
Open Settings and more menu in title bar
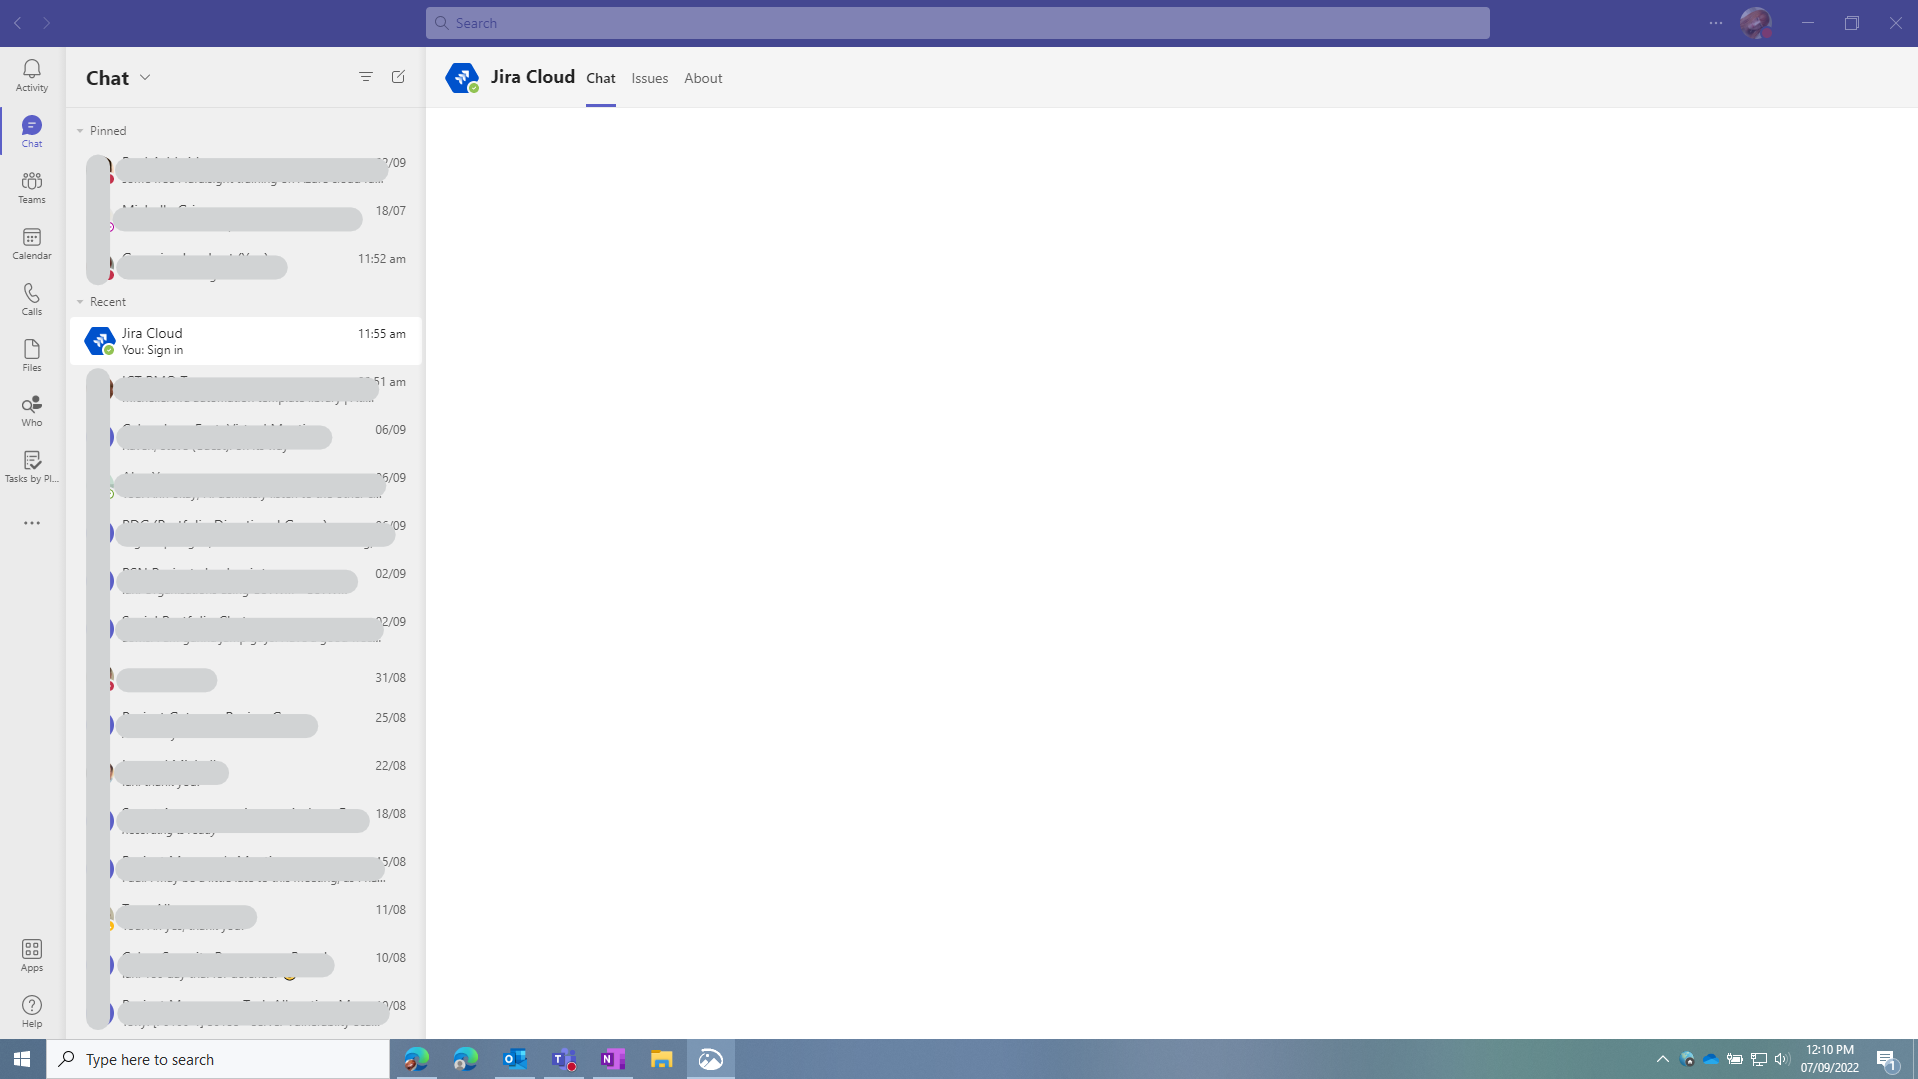click(x=1716, y=23)
